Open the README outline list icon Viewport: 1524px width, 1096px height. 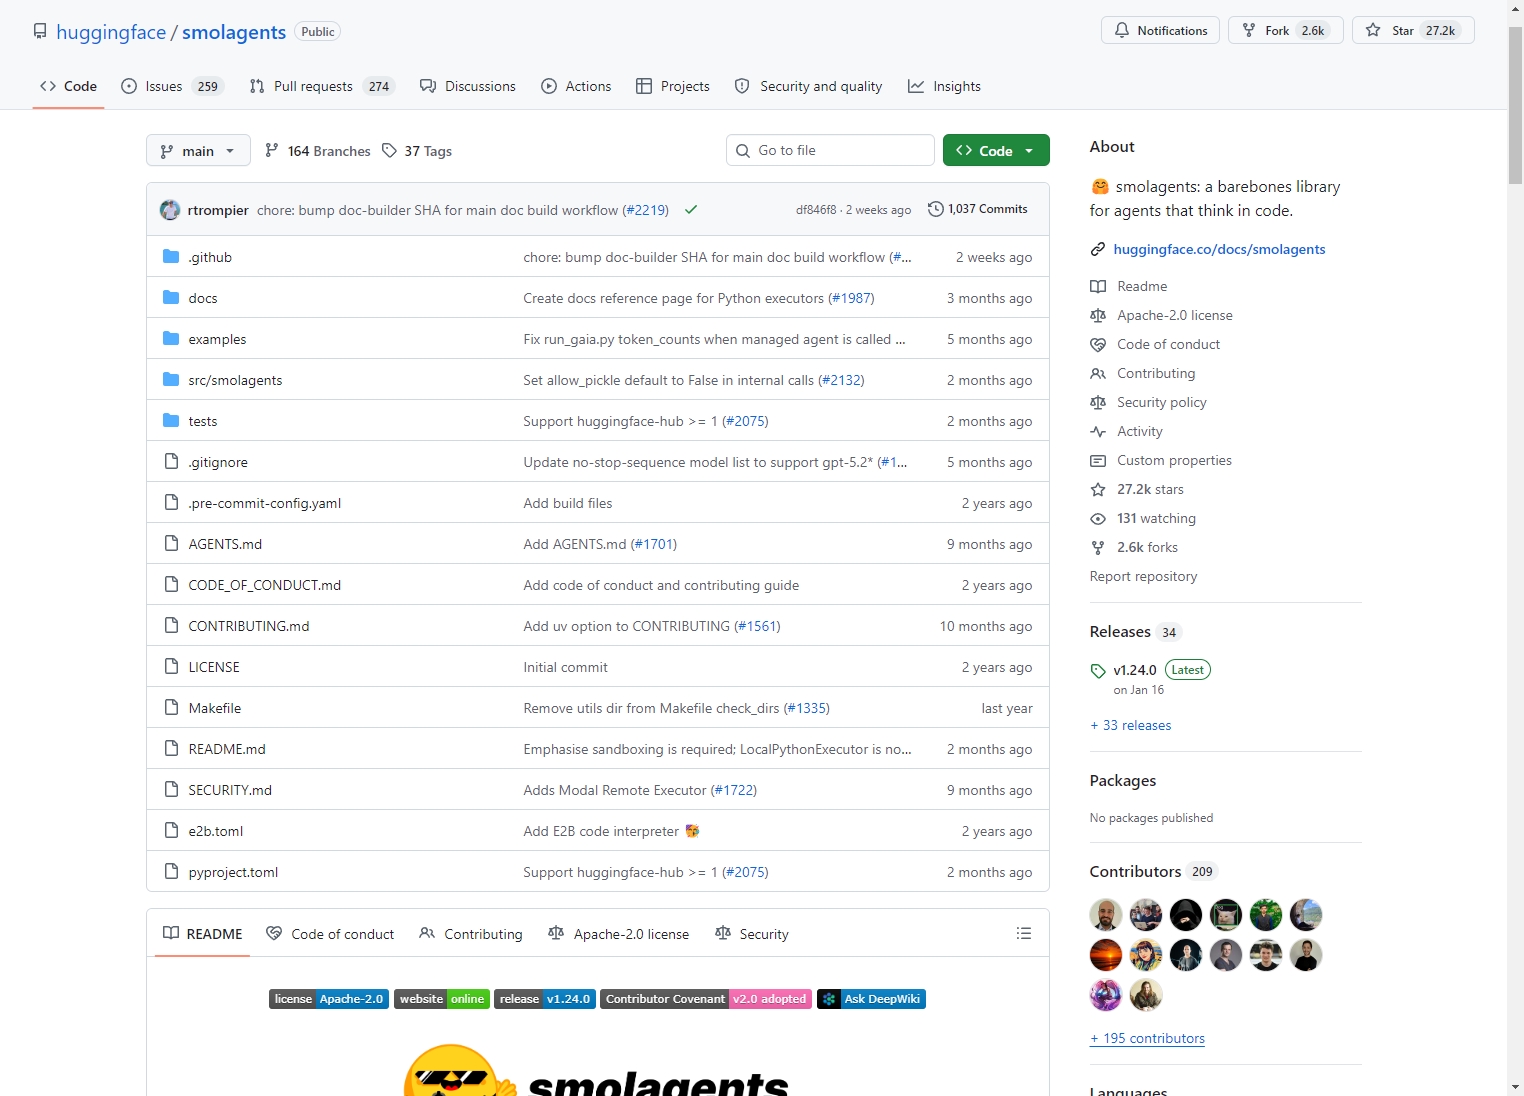[1023, 933]
